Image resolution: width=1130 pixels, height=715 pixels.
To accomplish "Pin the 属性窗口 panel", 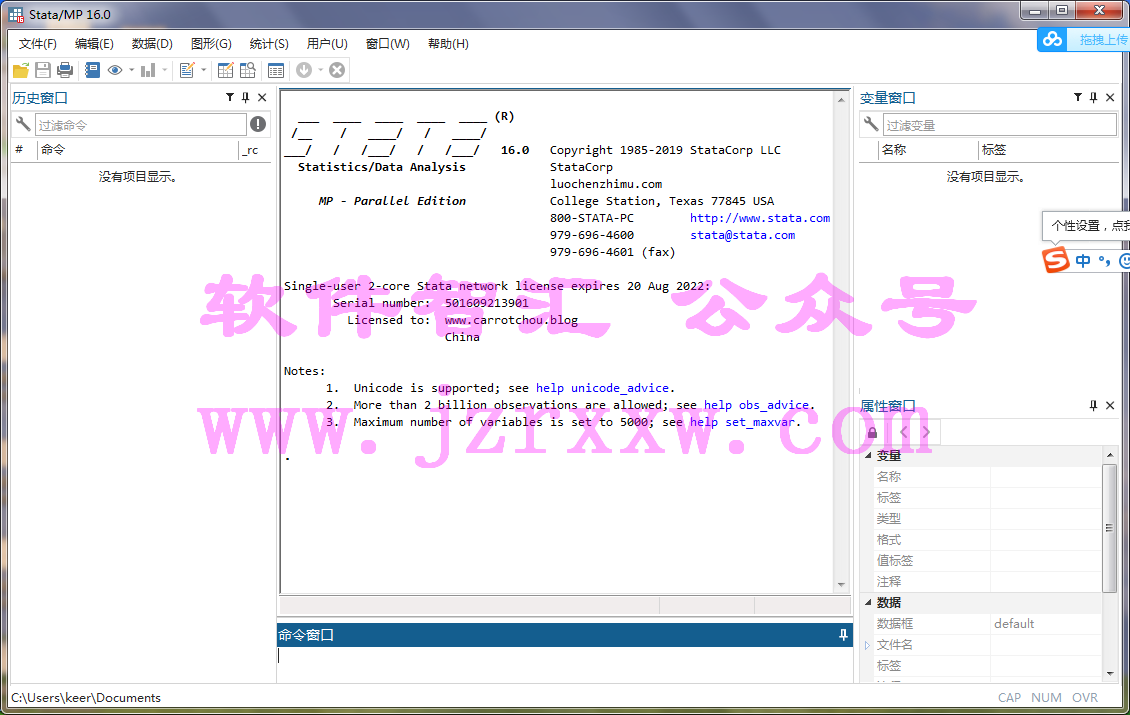I will coord(1093,406).
